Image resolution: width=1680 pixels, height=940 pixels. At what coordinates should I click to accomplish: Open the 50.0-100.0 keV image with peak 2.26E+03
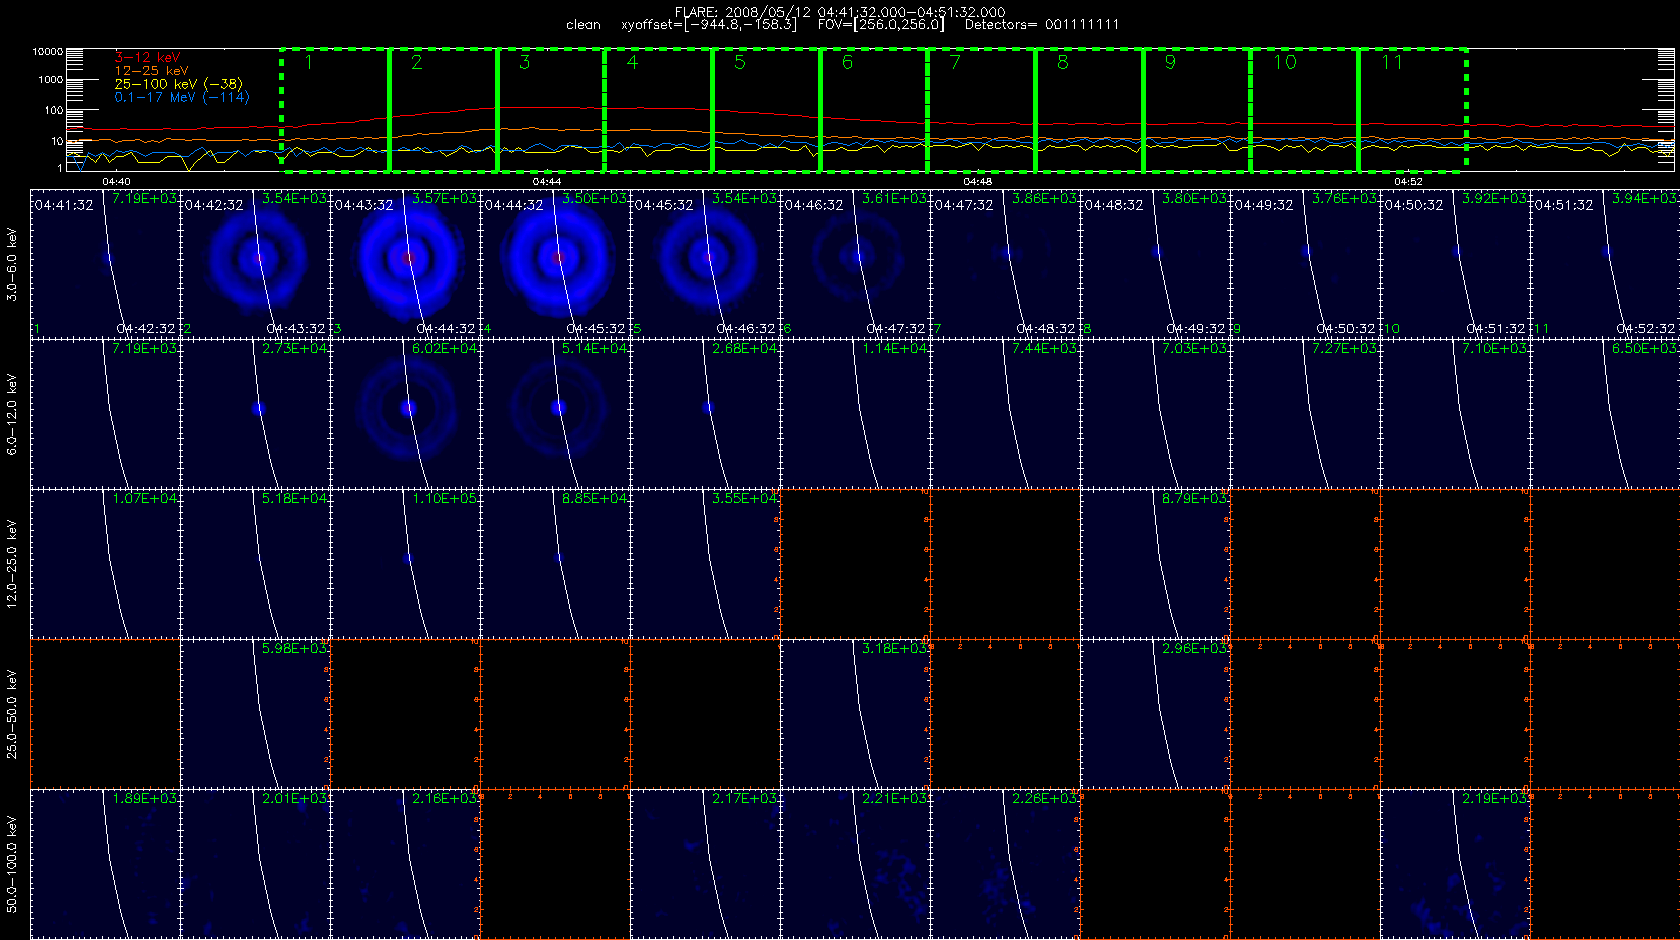click(1005, 864)
